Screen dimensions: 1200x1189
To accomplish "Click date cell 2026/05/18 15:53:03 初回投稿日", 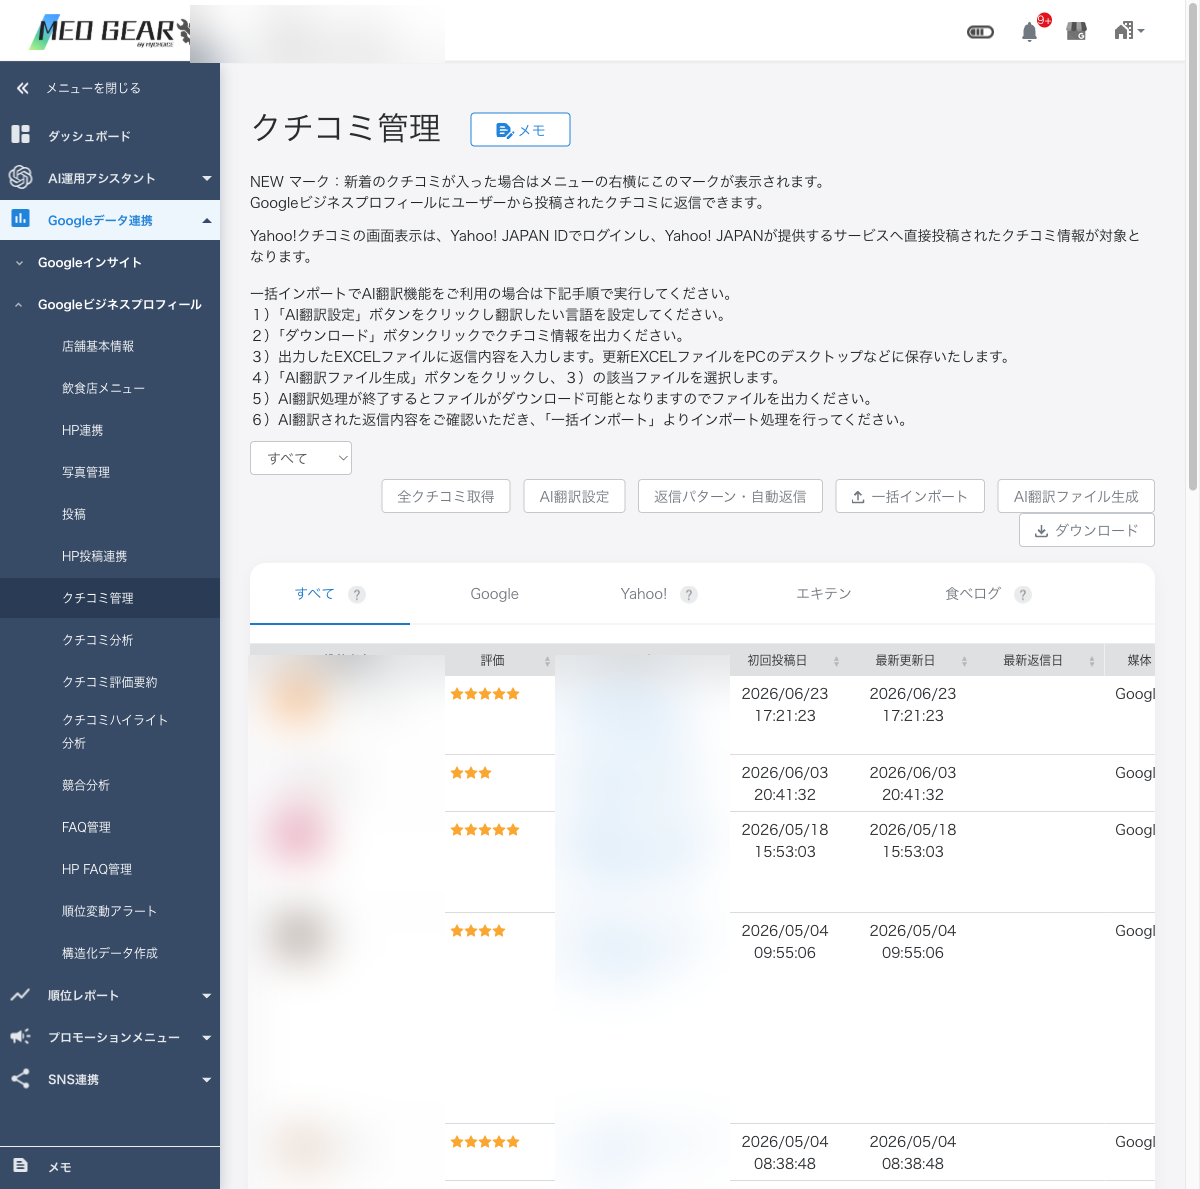I will click(785, 840).
